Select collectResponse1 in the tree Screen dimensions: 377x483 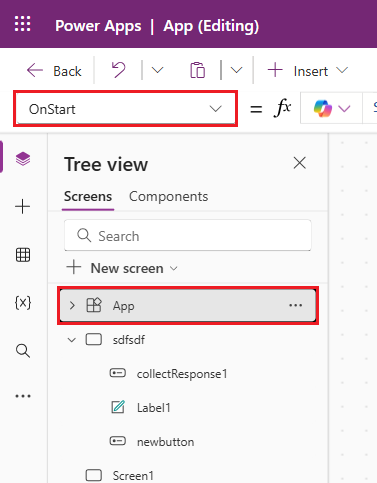[x=182, y=374]
